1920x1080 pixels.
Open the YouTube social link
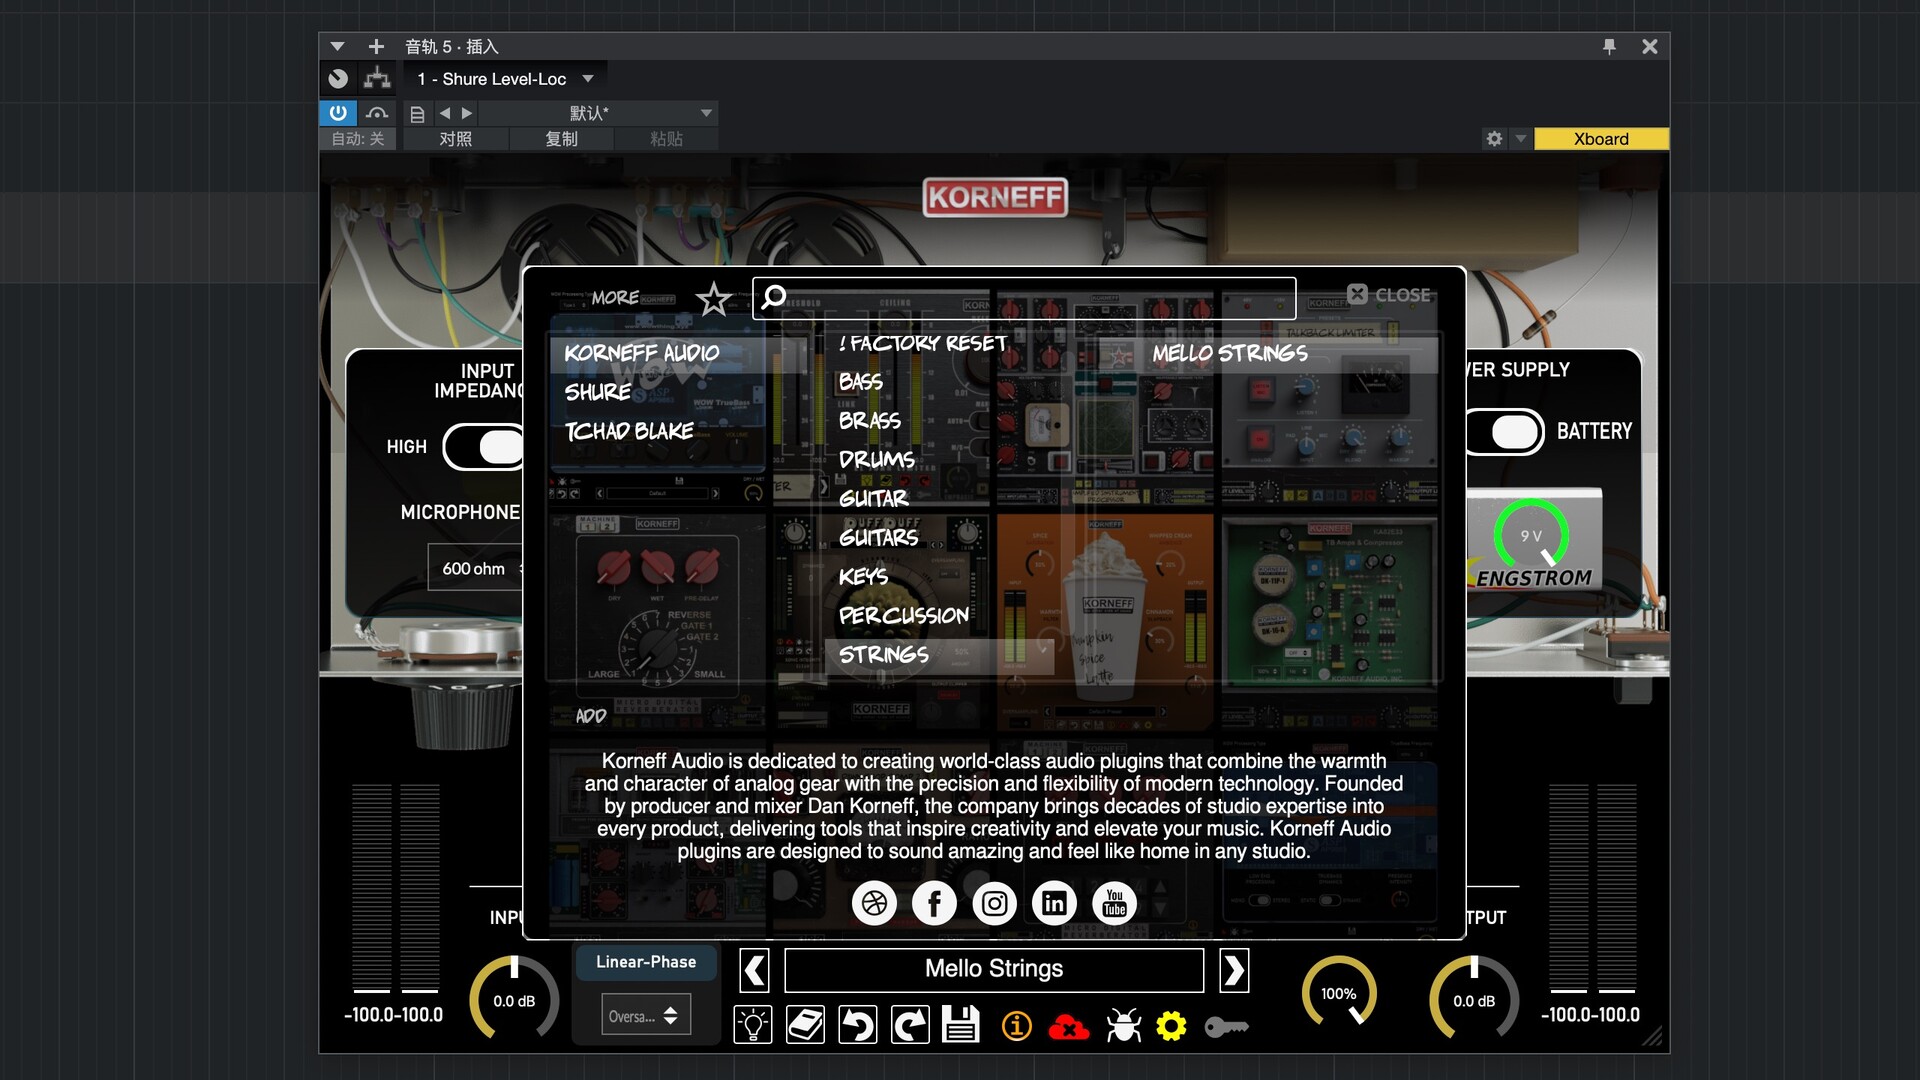[x=1114, y=903]
